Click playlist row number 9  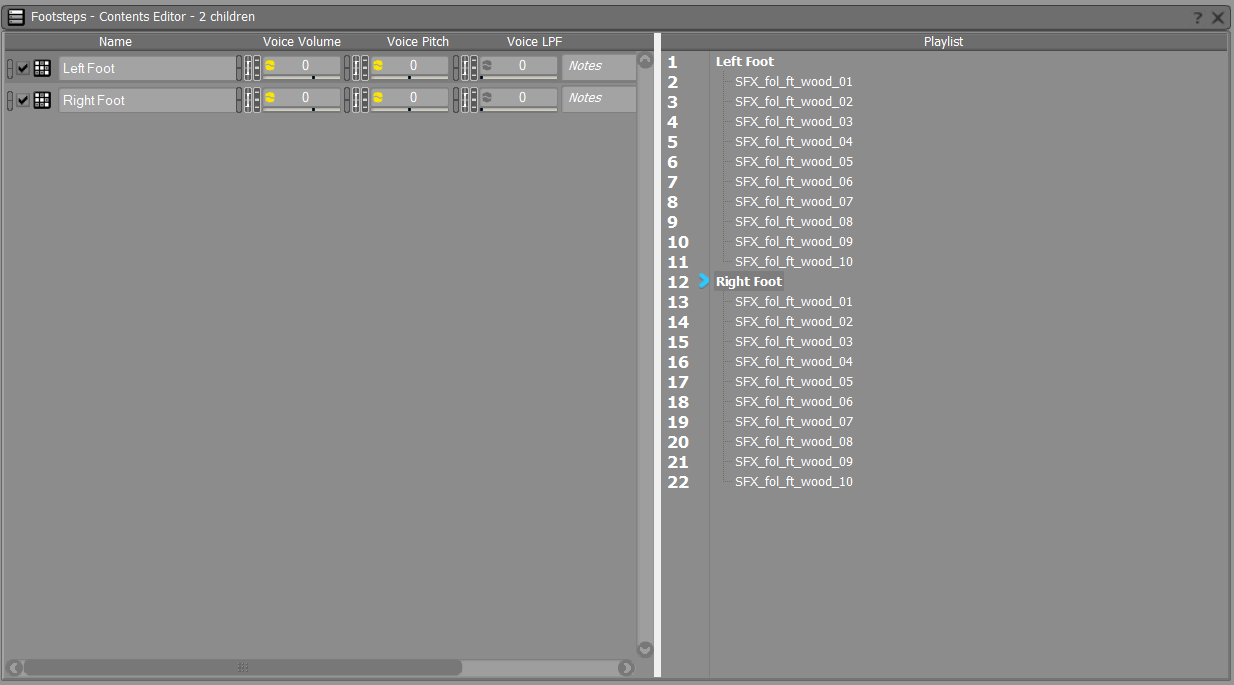pyautogui.click(x=672, y=222)
